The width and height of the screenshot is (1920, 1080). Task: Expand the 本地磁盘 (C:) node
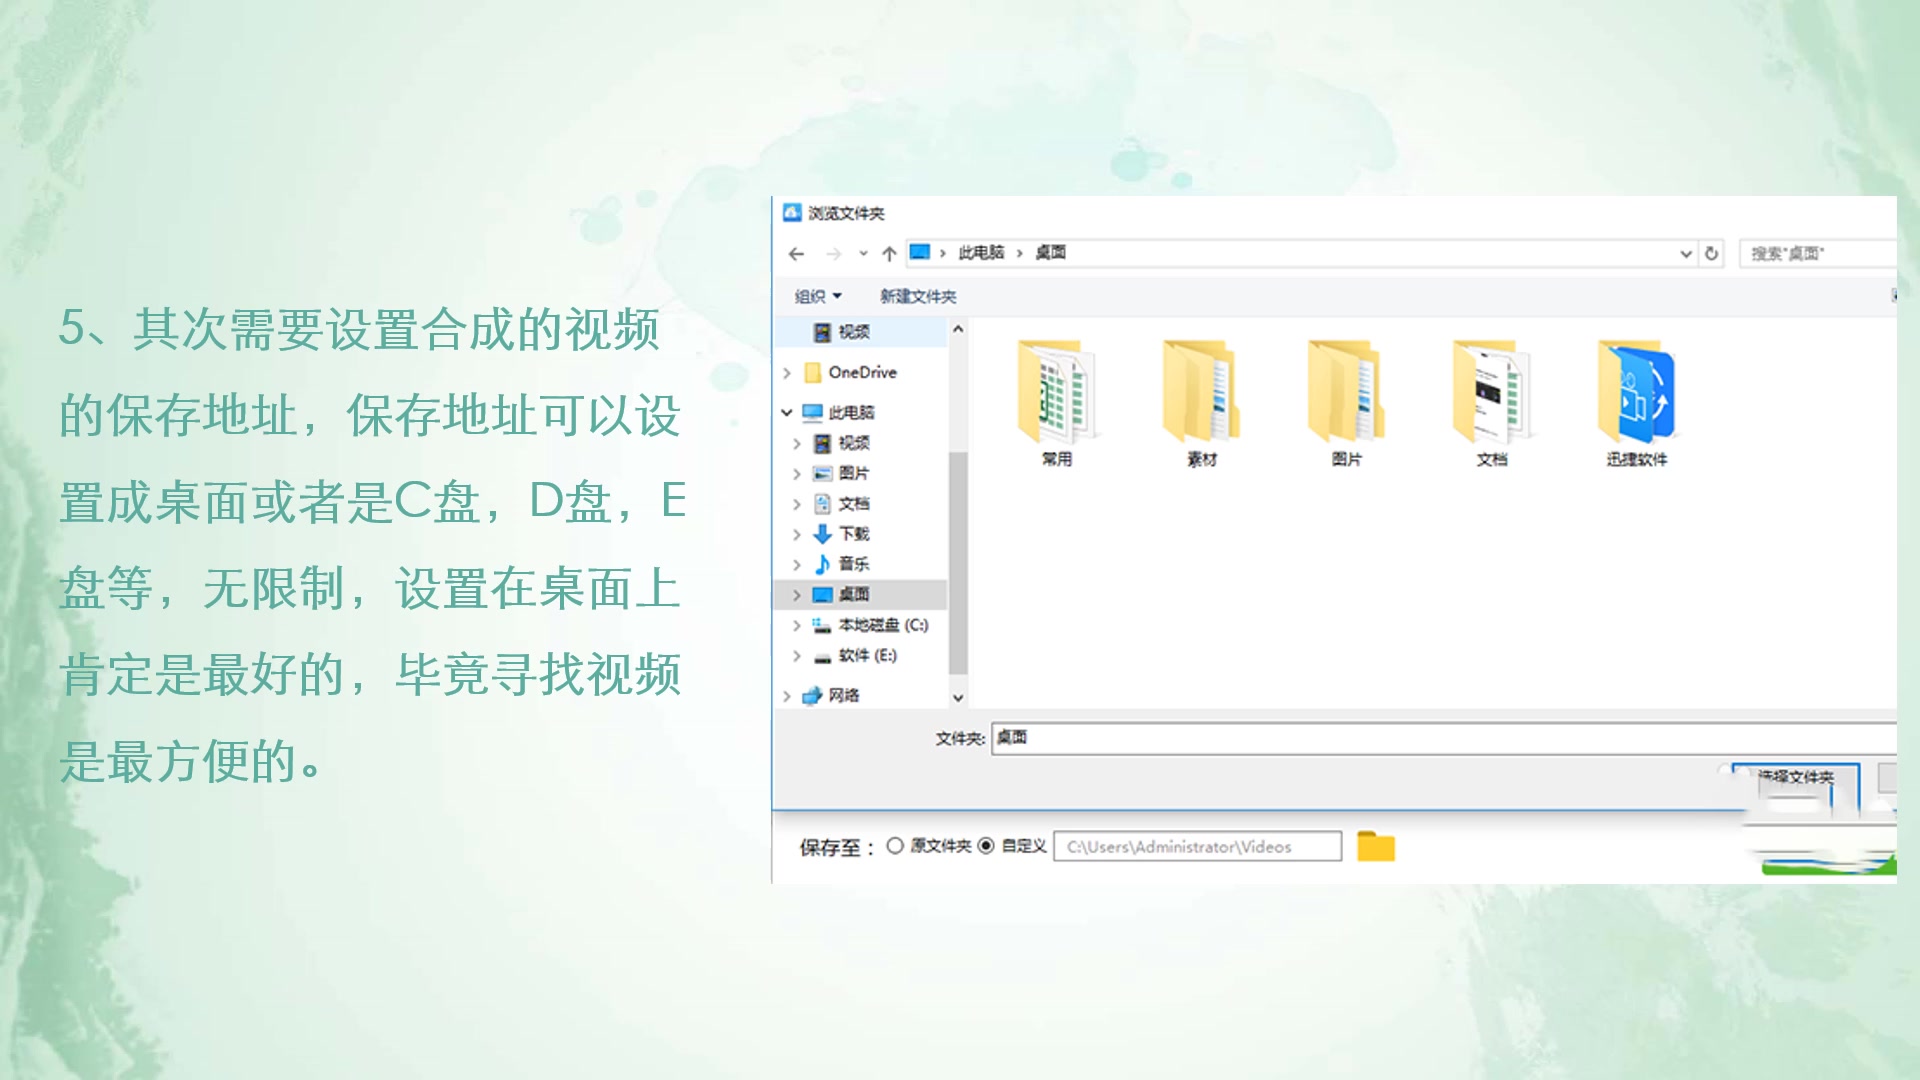(797, 624)
